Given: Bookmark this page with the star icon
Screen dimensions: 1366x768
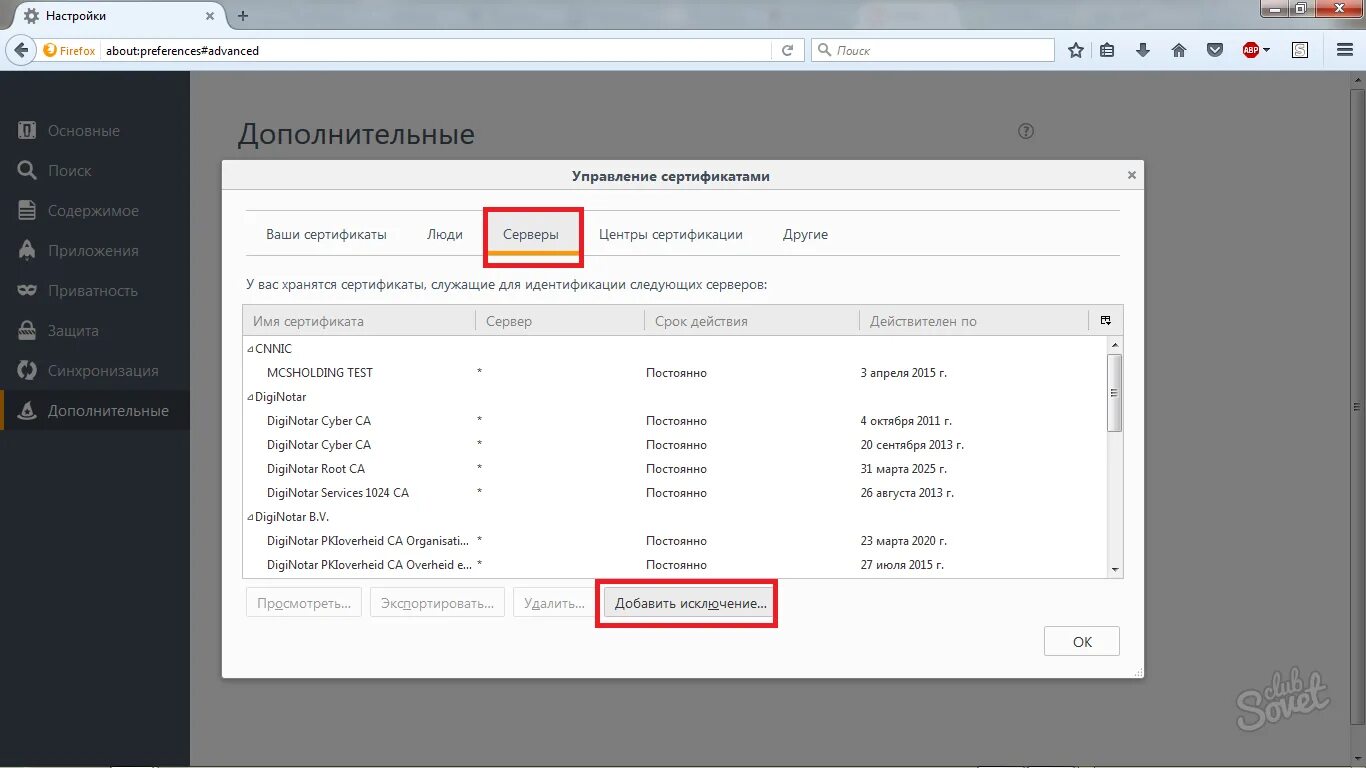Looking at the screenshot, I should (1076, 50).
